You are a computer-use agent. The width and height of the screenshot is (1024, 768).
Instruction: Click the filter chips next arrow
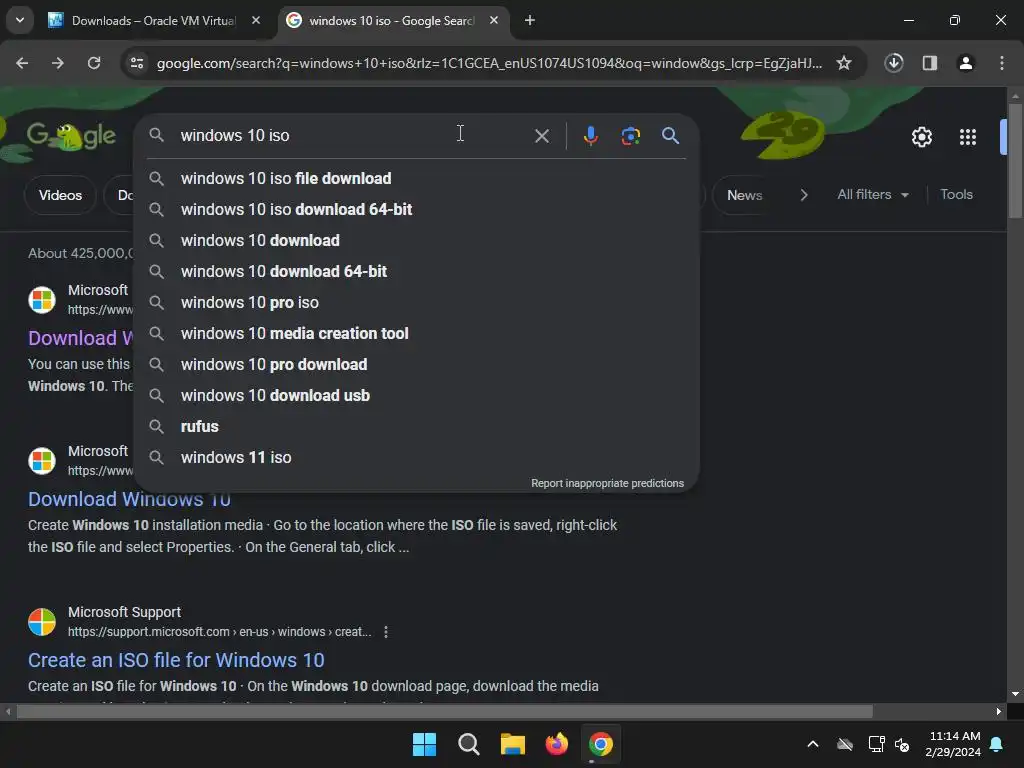coord(804,195)
